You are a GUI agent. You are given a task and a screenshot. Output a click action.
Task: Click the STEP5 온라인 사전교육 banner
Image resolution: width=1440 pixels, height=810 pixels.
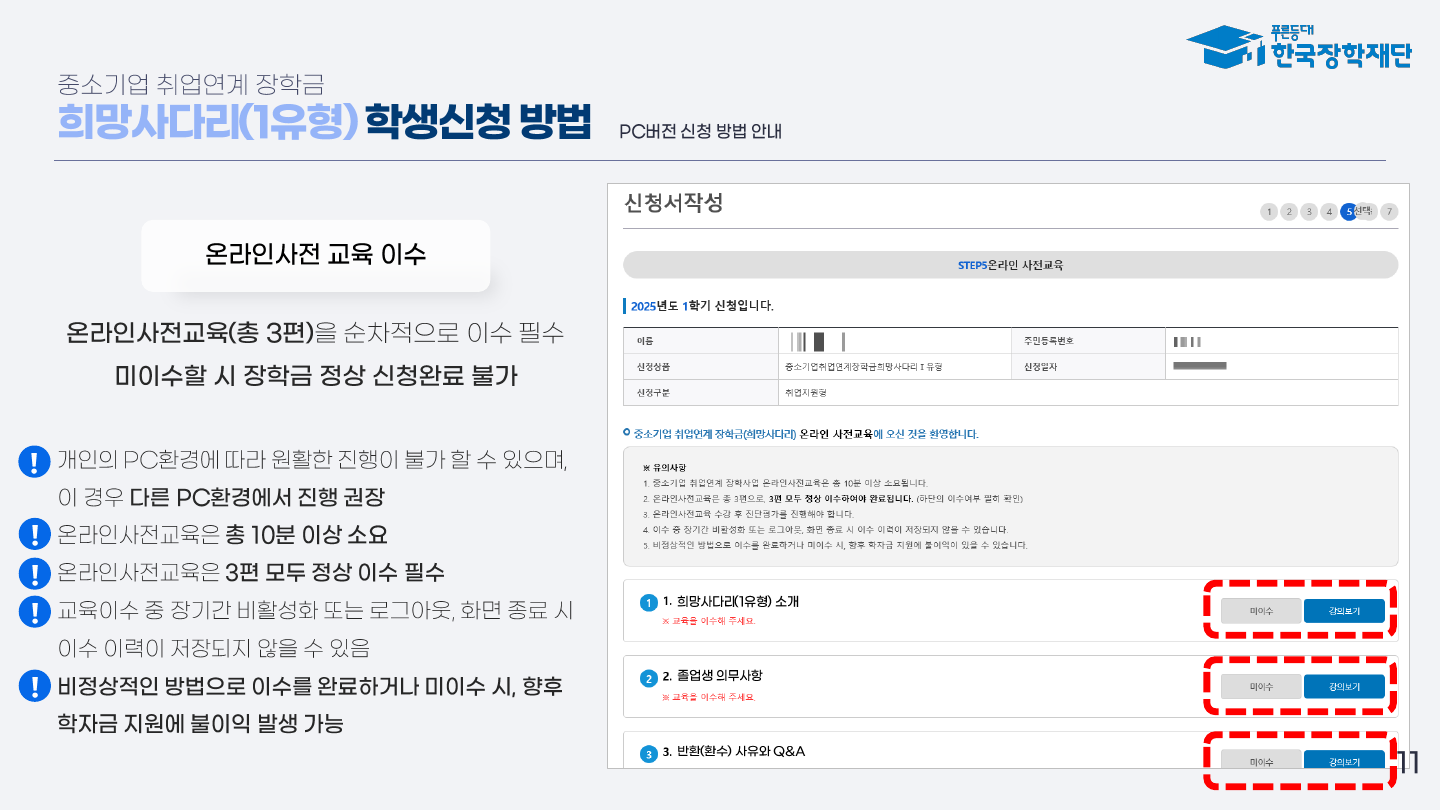tap(1010, 265)
